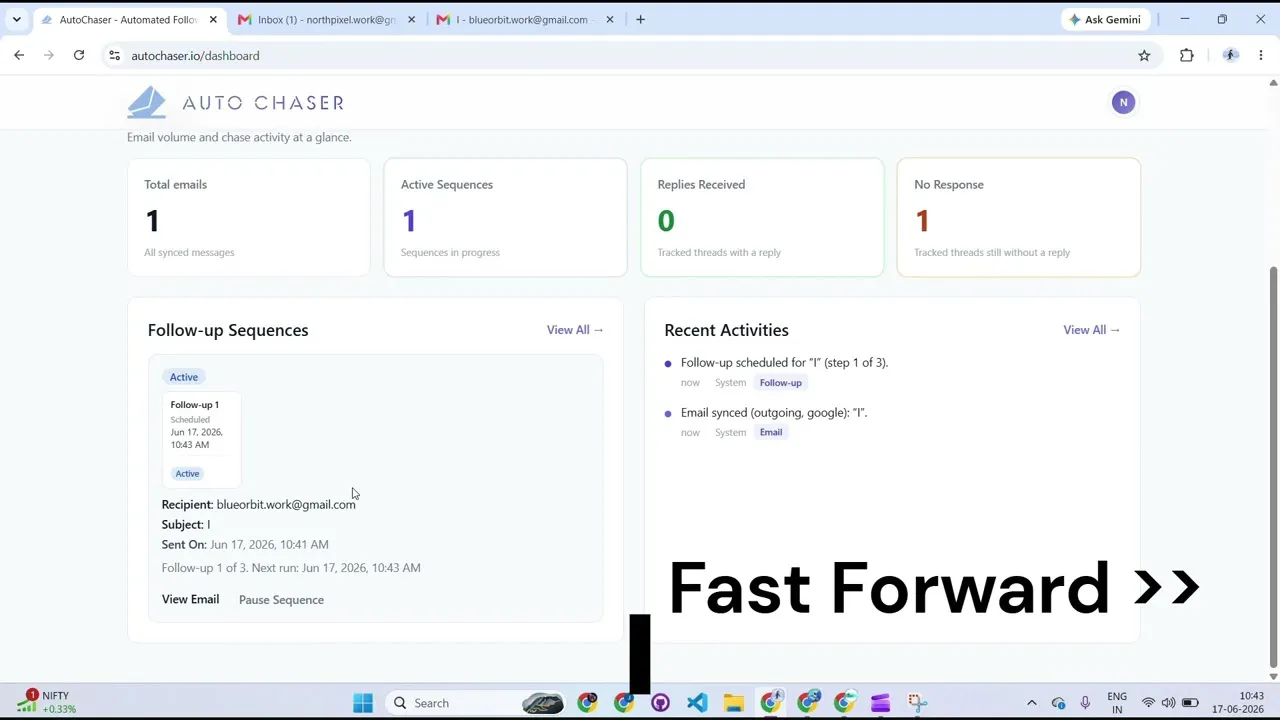This screenshot has width=1280, height=720.
Task: Switch to the blueorbit.work Gmail tab
Action: tap(525, 19)
